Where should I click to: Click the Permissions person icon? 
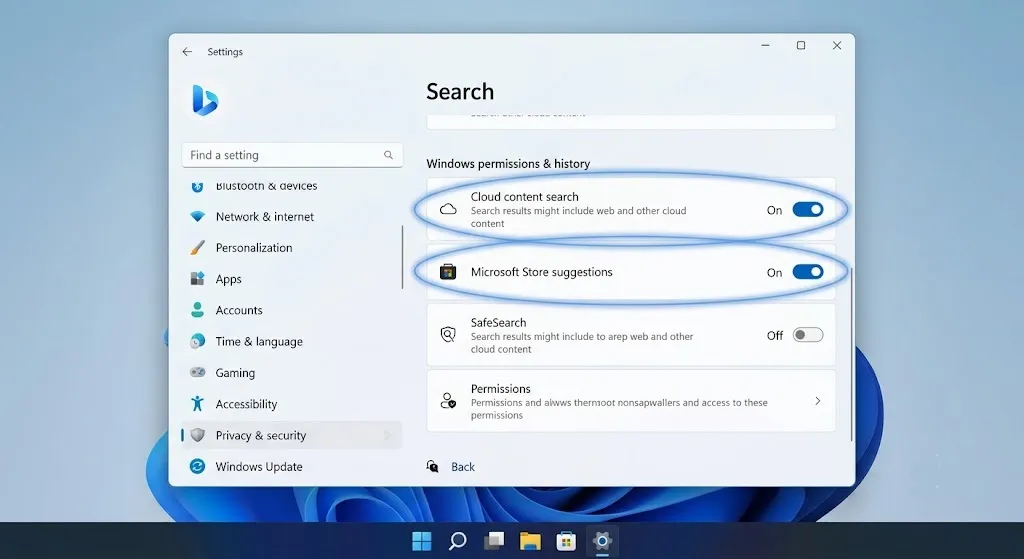(x=448, y=400)
